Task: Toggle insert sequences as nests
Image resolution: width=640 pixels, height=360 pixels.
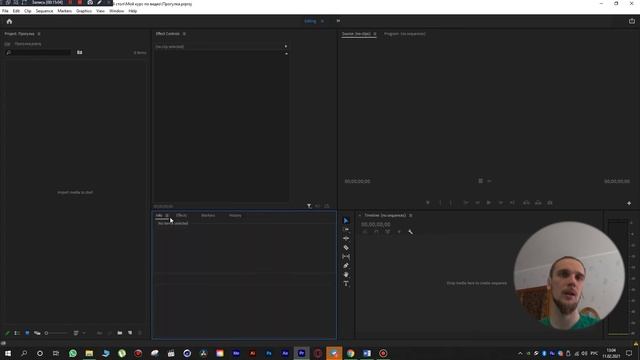Action: click(364, 232)
